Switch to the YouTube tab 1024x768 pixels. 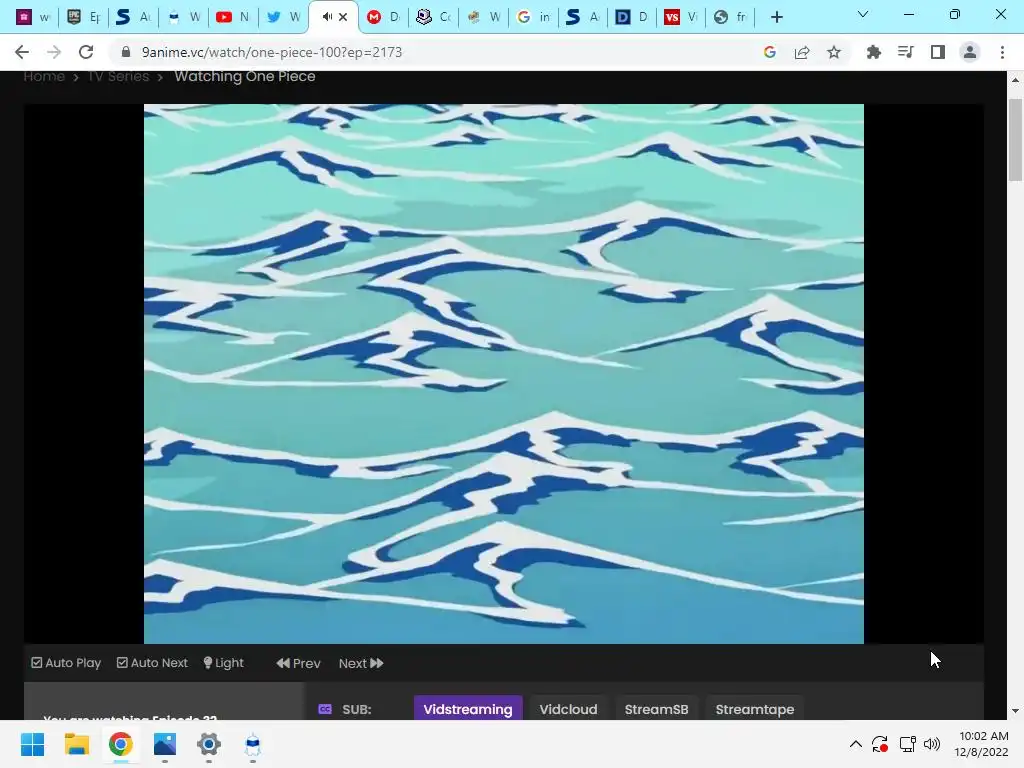coord(232,17)
